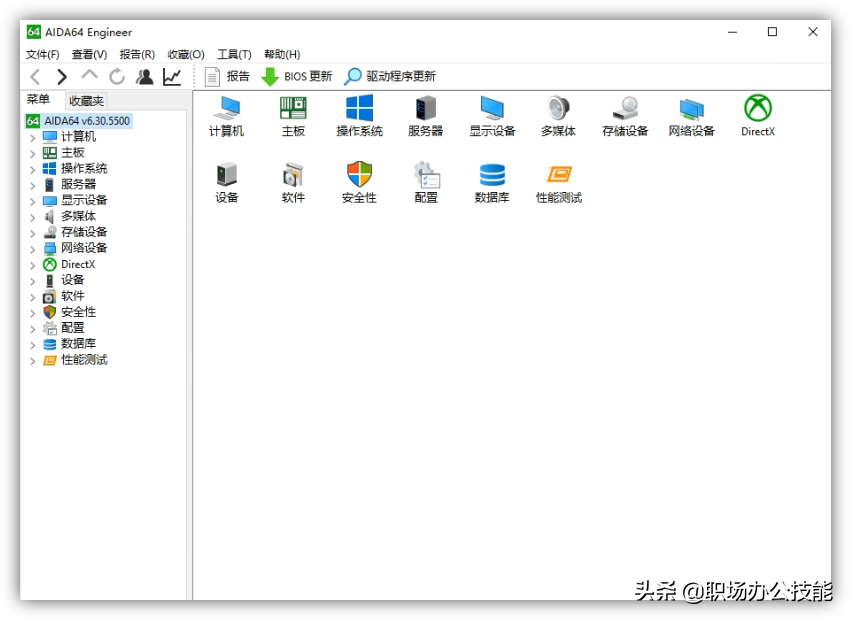This screenshot has height=620, width=851.
Task: Select DirectX in the left tree
Action: pyautogui.click(x=78, y=264)
